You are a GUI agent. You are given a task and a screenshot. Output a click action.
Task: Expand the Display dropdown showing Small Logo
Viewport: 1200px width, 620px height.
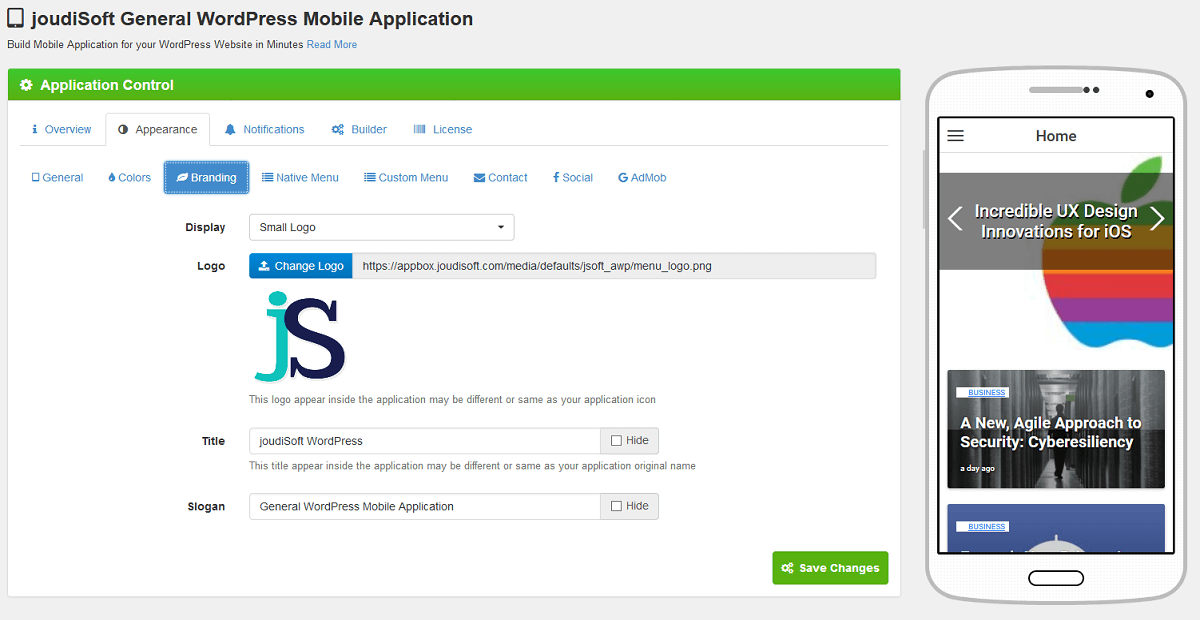point(381,227)
